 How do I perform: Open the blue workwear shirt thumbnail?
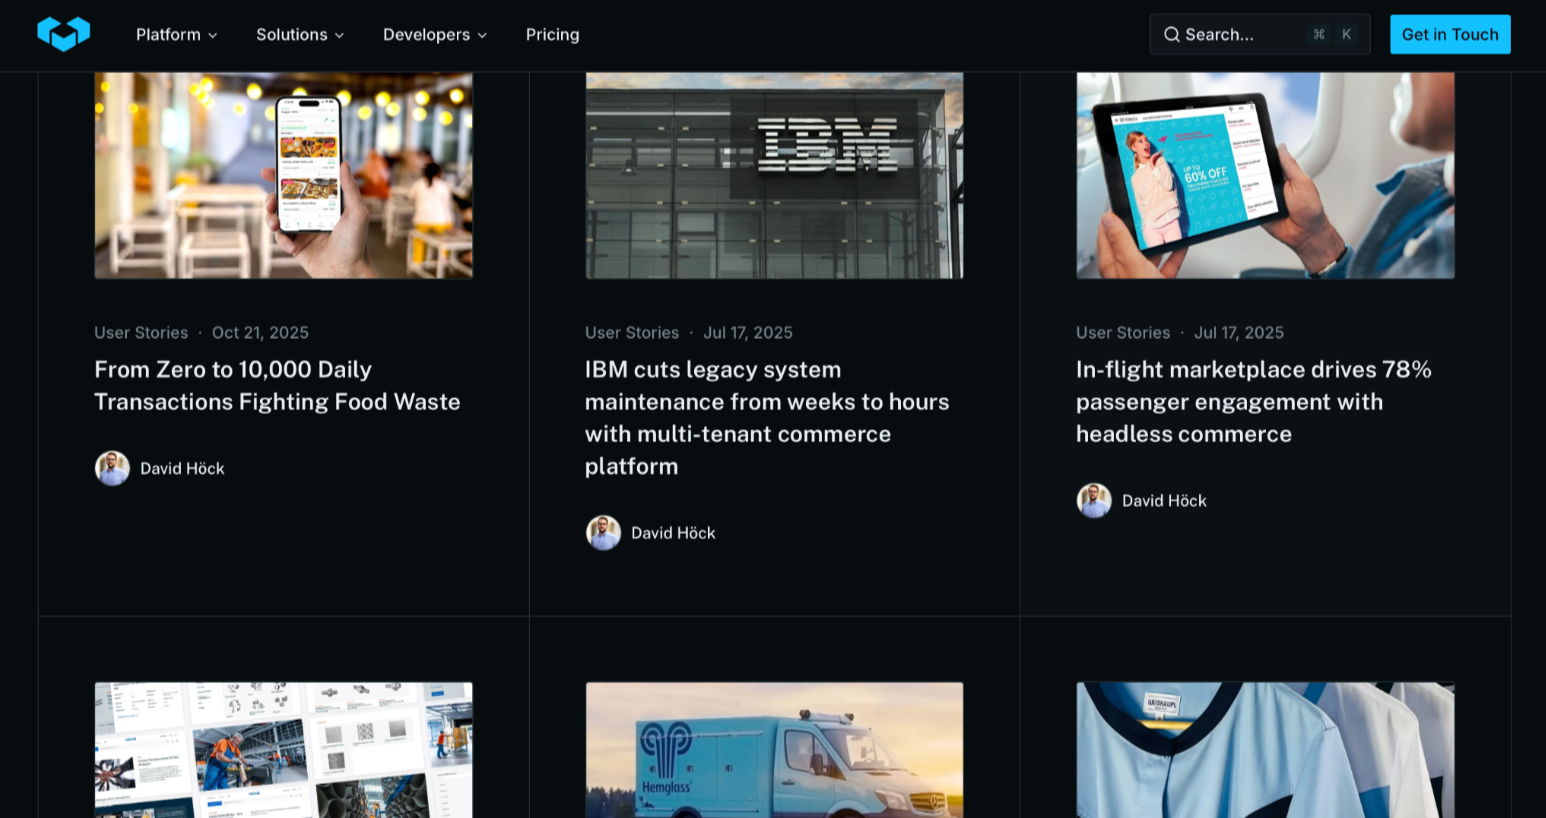pyautogui.click(x=1265, y=750)
